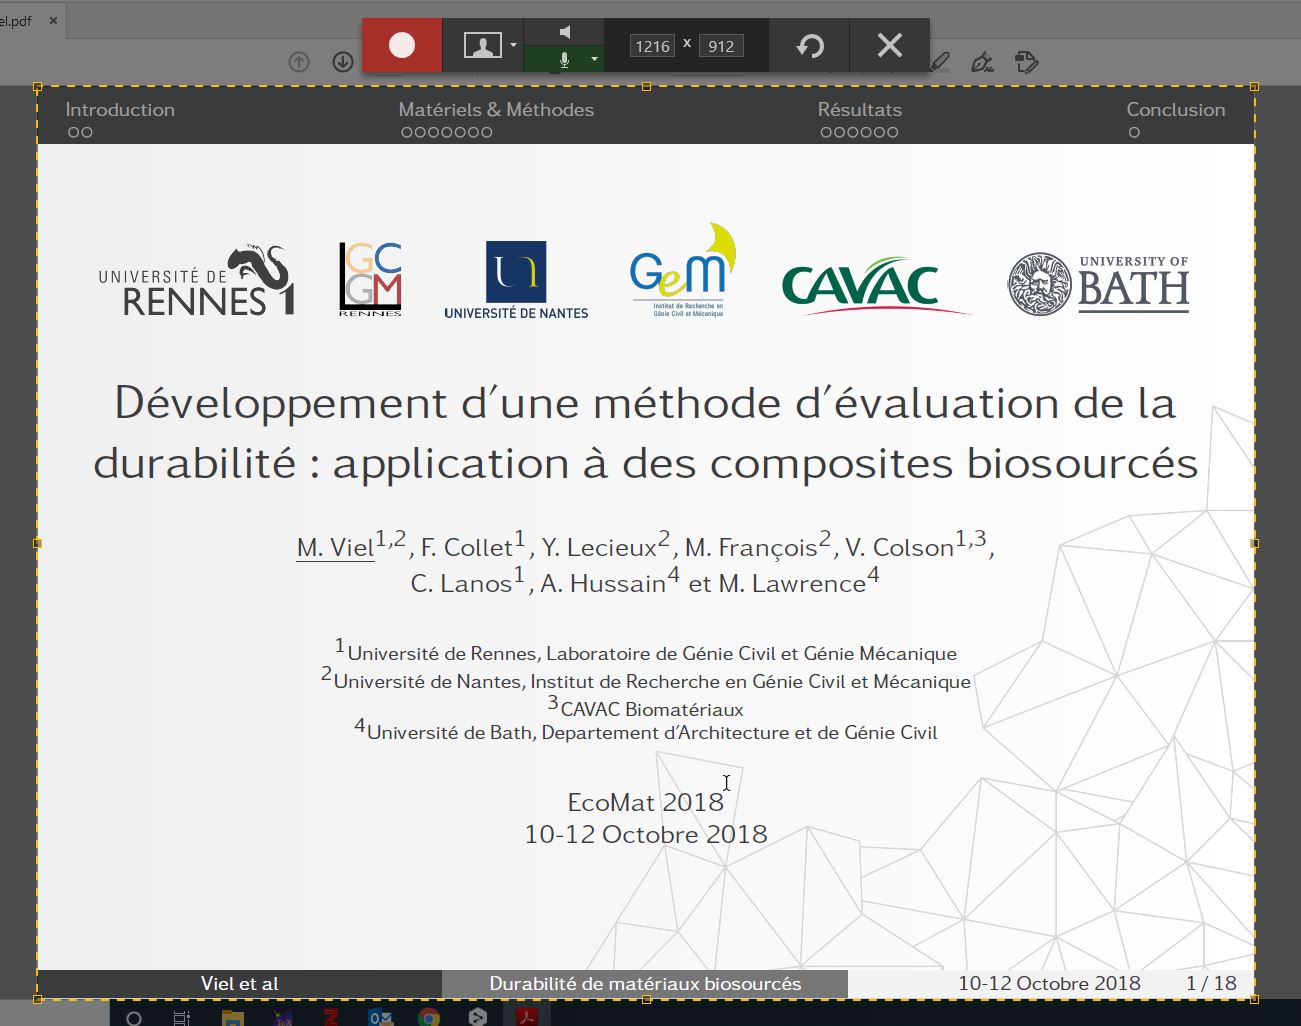Open the stamp tool in the PDF toolbar

pos(1026,63)
